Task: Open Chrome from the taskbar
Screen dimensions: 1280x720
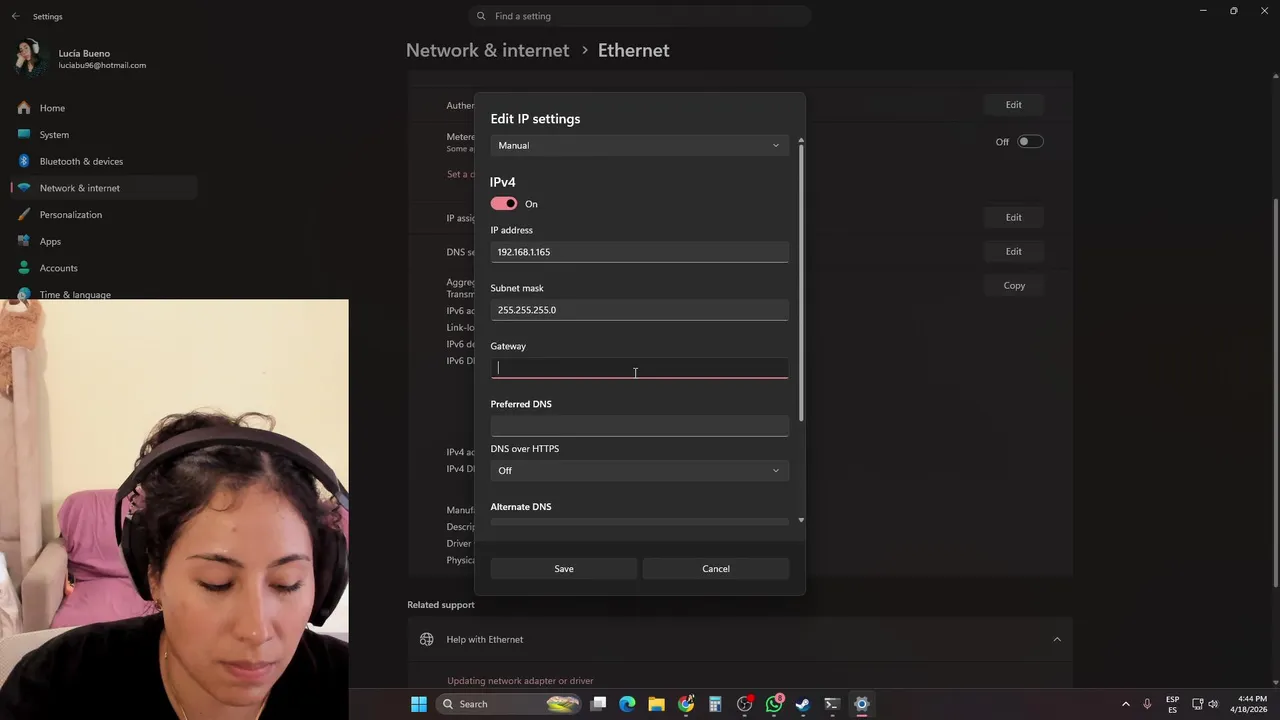Action: (686, 704)
